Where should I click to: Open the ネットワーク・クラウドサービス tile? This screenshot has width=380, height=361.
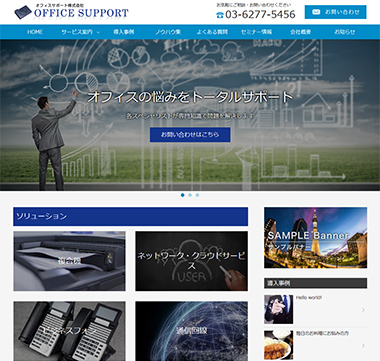(x=191, y=261)
